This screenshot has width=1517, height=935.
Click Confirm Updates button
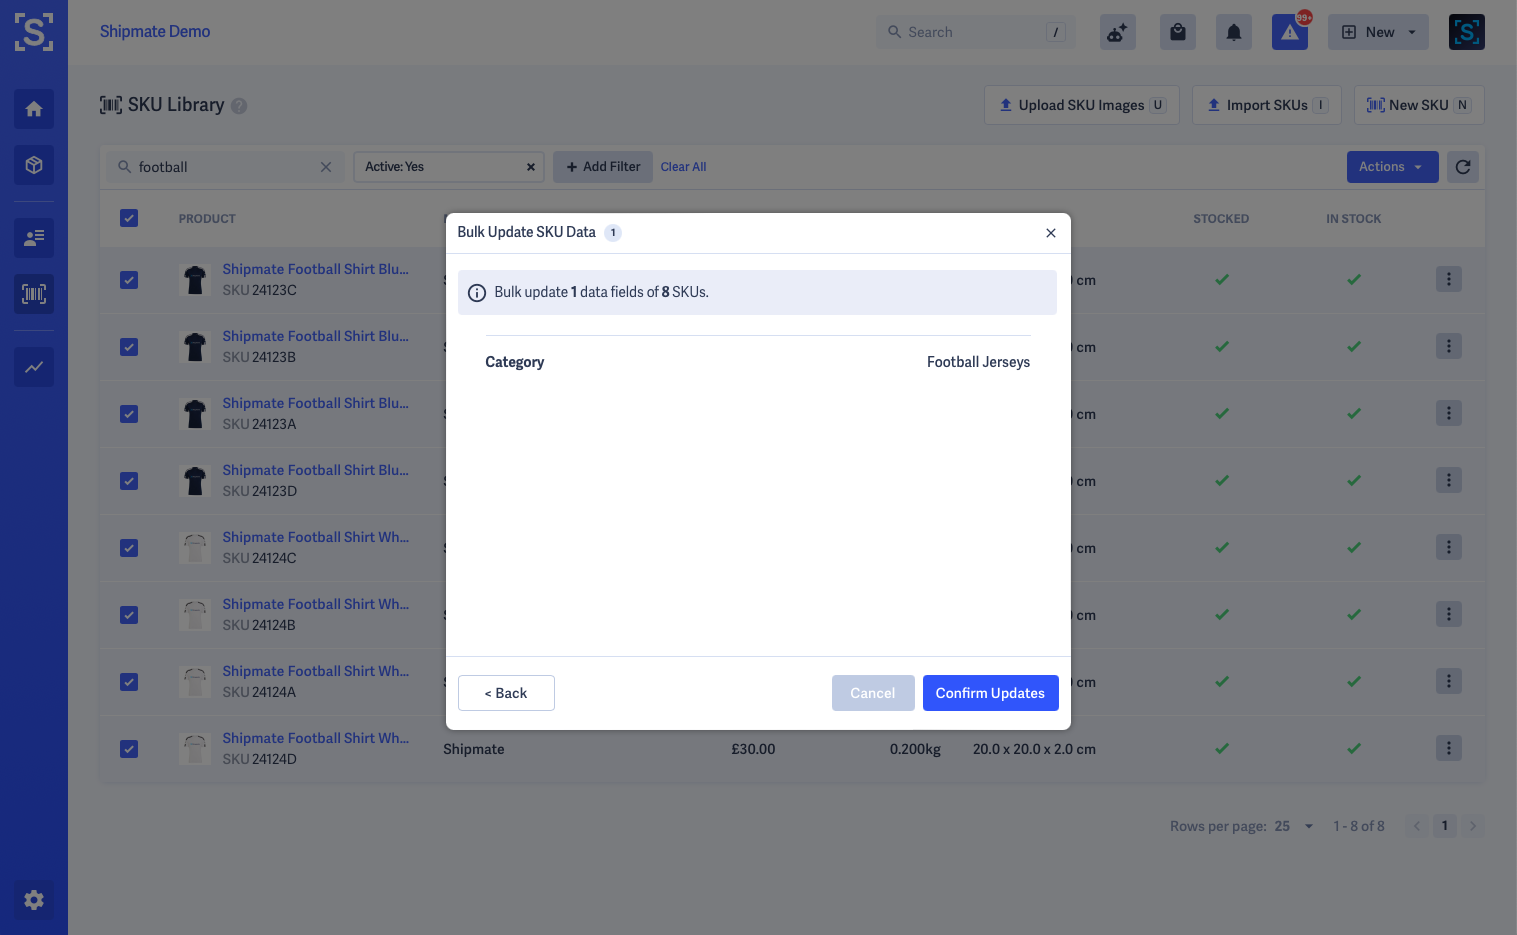[990, 693]
